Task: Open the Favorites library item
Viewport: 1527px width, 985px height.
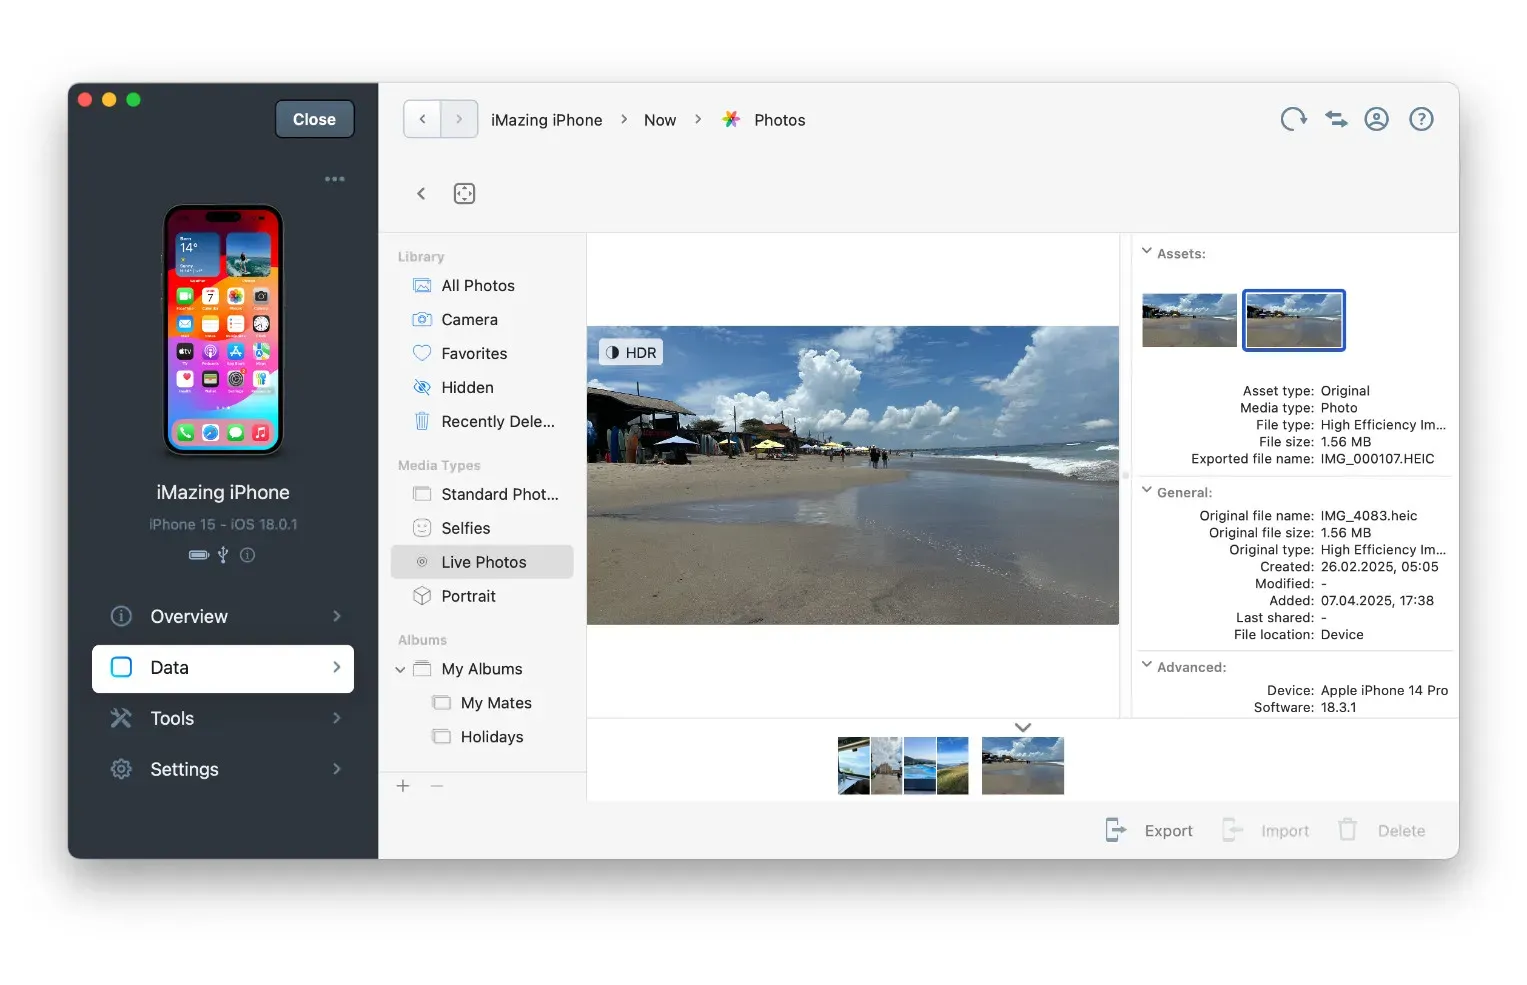Action: [x=473, y=354]
